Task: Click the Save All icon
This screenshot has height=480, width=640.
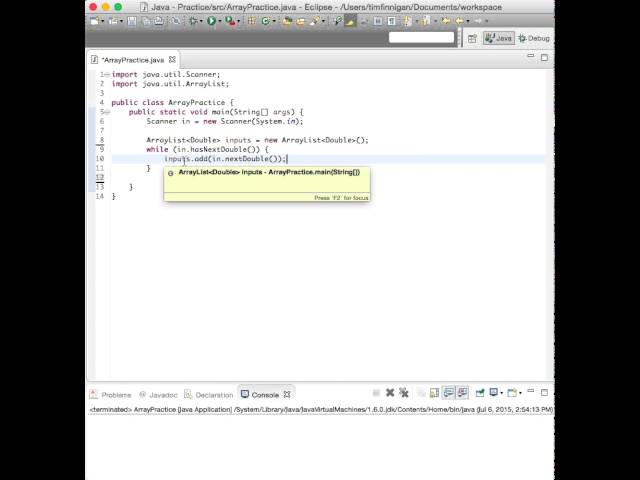Action: 147,21
